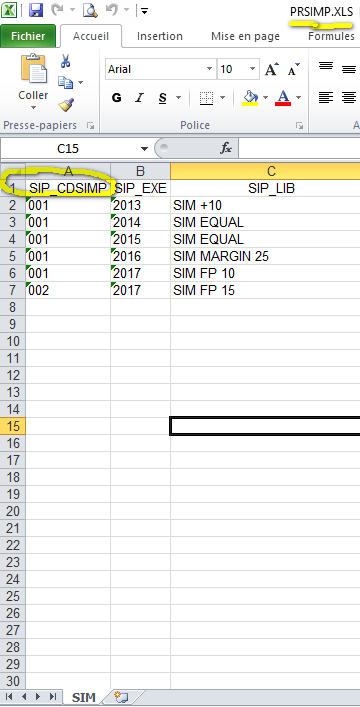Apply cell borders button

pos(206,97)
